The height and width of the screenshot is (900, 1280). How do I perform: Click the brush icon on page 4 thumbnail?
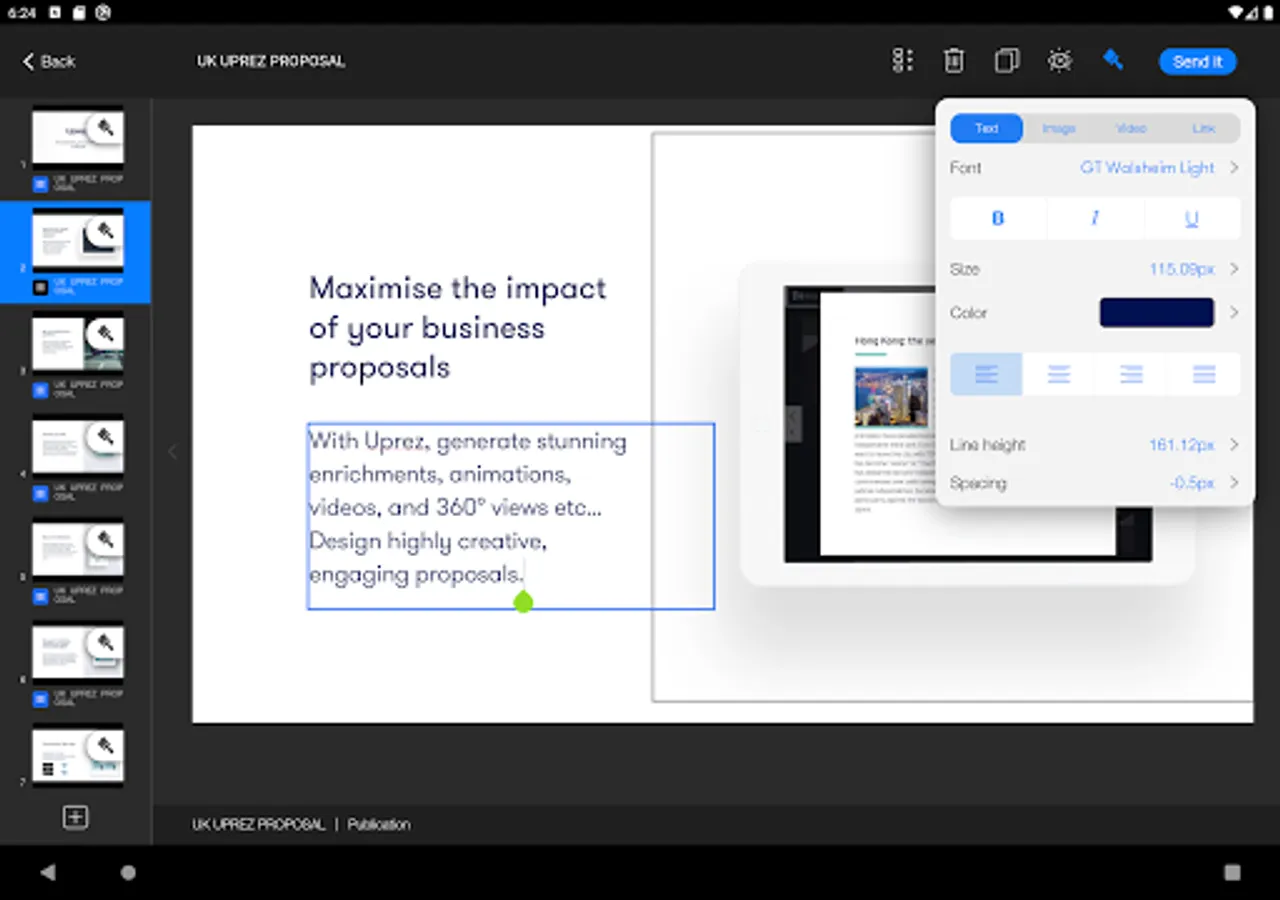105,437
